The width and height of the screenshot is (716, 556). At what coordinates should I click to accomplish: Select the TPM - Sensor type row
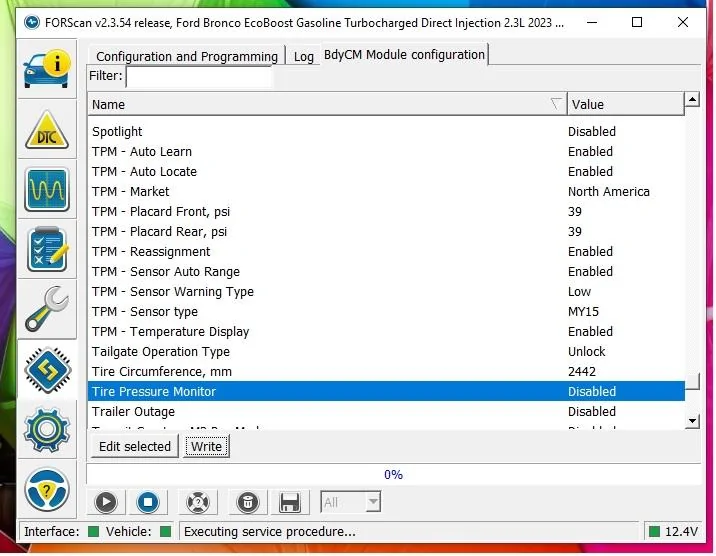pyautogui.click(x=386, y=312)
